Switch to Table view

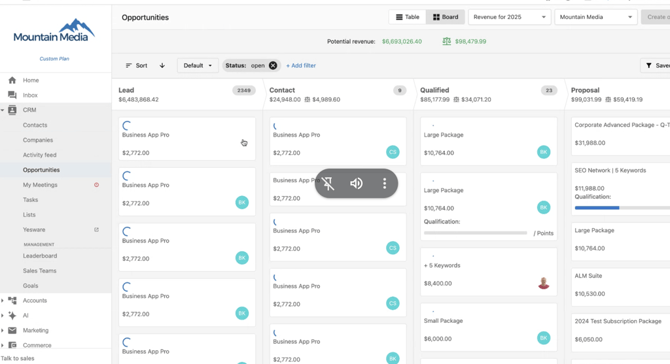408,17
